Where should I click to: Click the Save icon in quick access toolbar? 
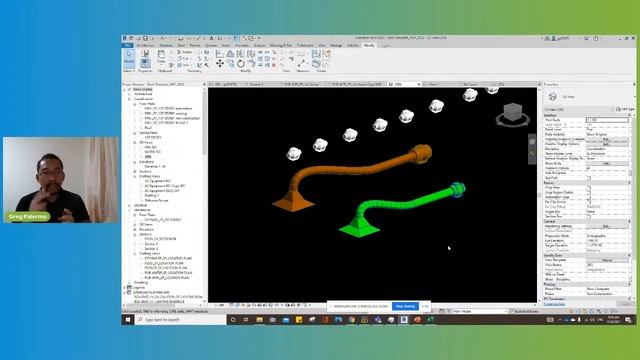click(x=145, y=38)
